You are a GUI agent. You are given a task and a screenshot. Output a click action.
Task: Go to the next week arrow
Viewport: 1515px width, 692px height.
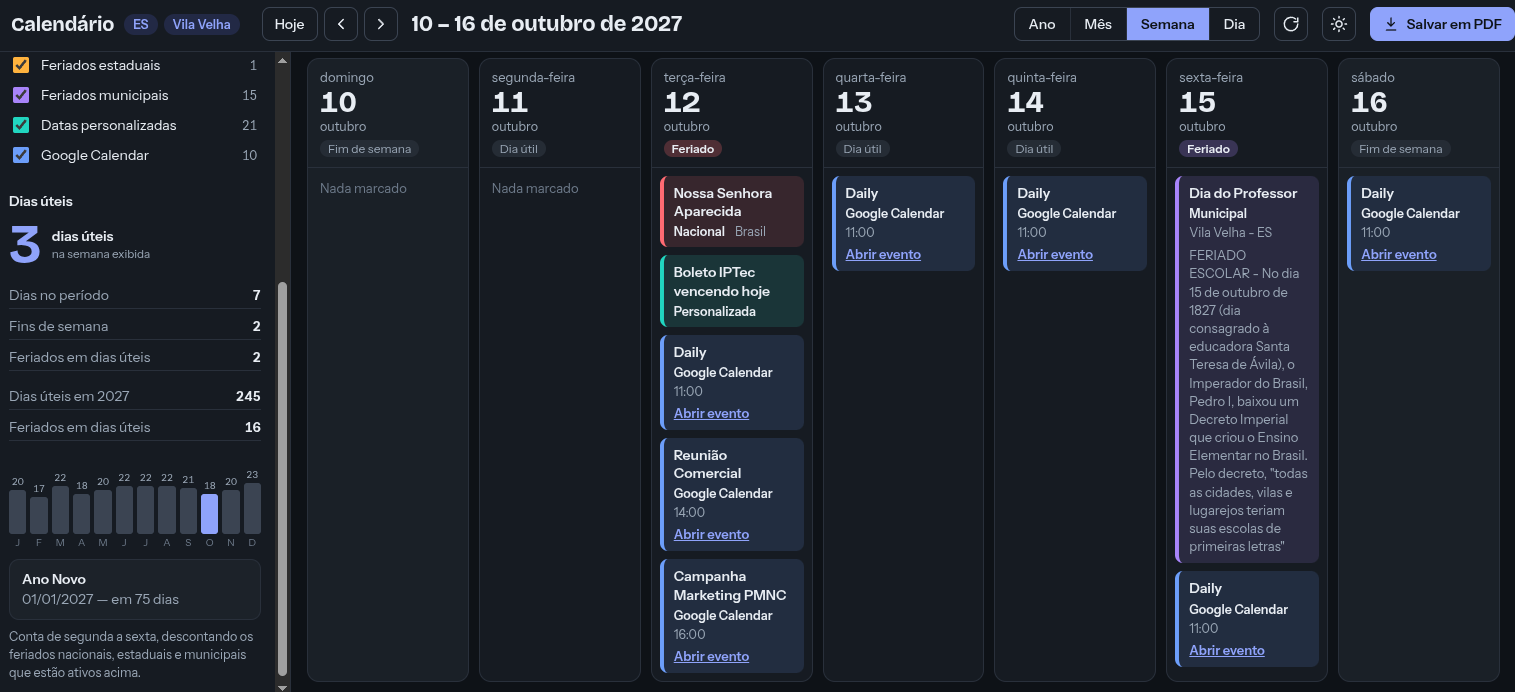point(380,24)
